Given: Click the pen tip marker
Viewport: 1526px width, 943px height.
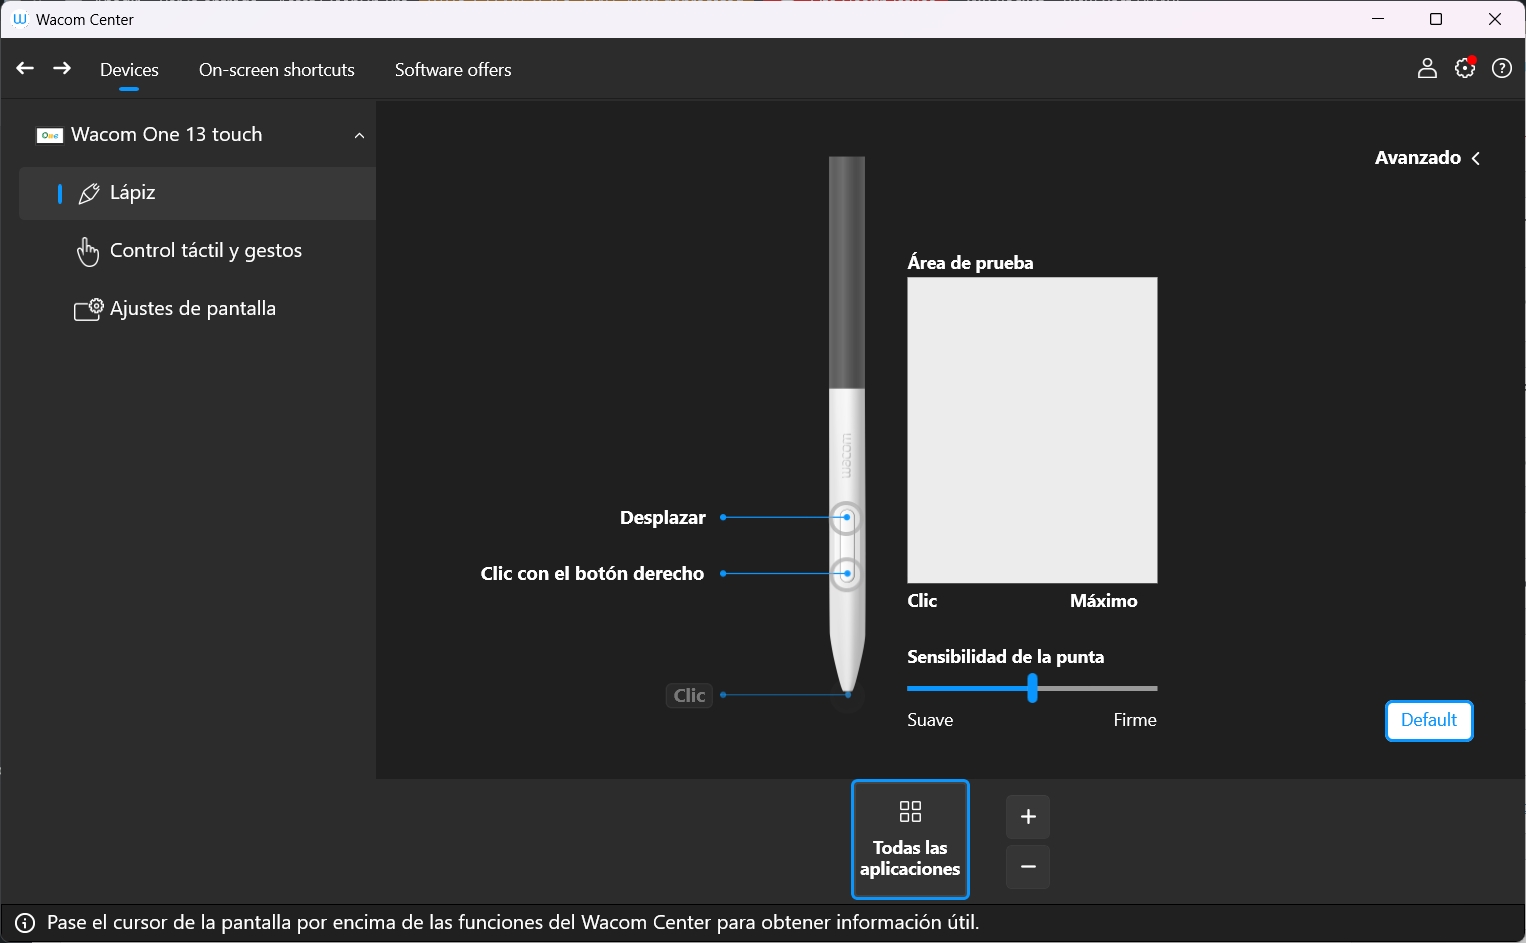Looking at the screenshot, I should click(848, 694).
